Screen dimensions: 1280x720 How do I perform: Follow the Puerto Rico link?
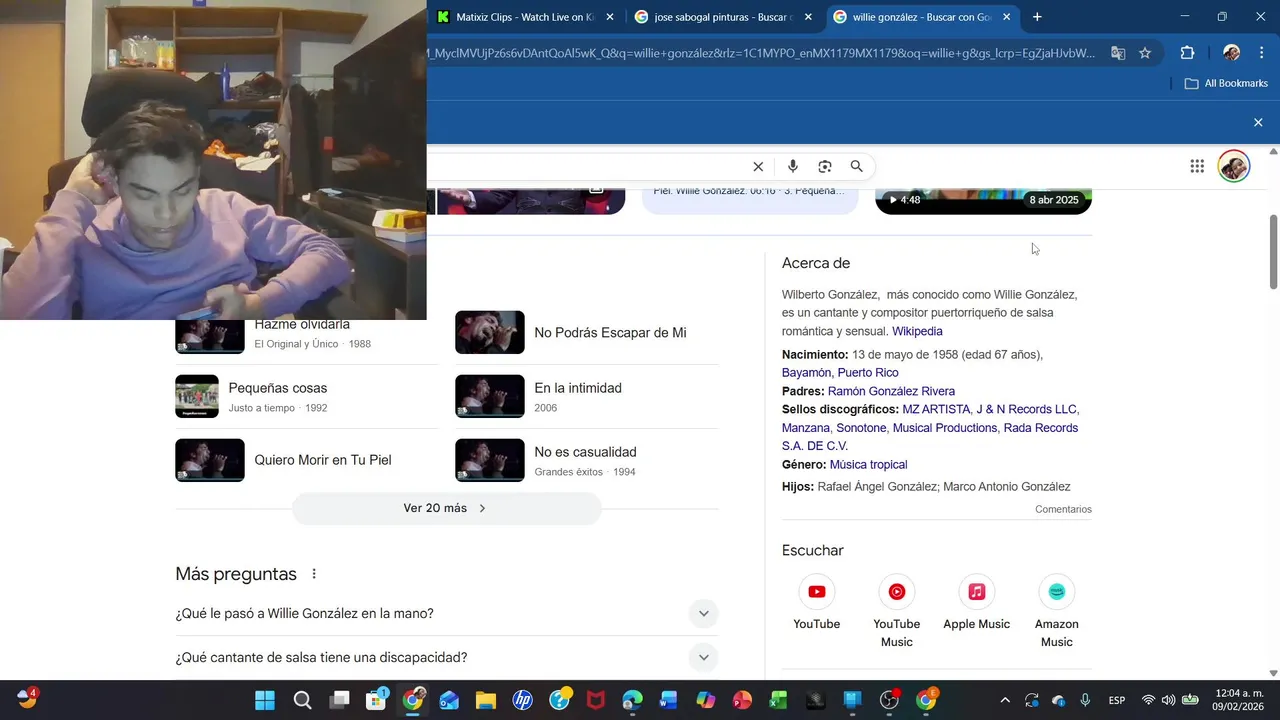click(868, 373)
